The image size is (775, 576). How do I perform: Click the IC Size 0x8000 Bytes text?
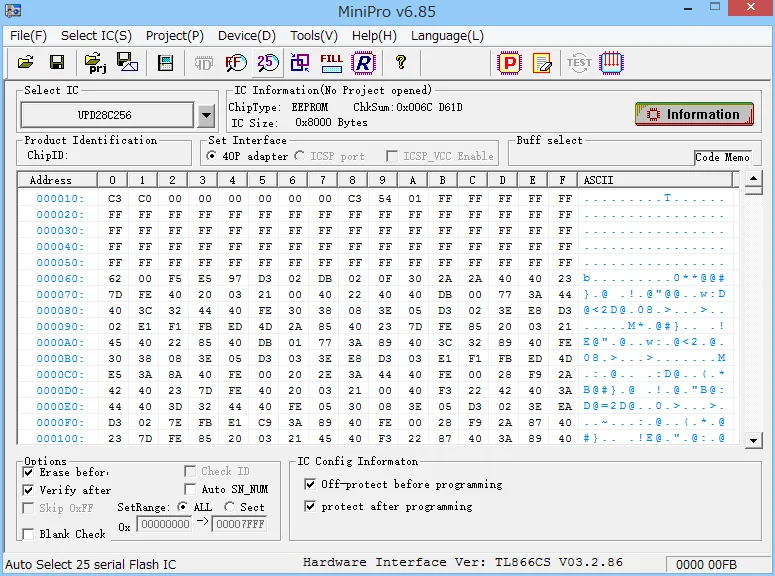[x=331, y=122]
